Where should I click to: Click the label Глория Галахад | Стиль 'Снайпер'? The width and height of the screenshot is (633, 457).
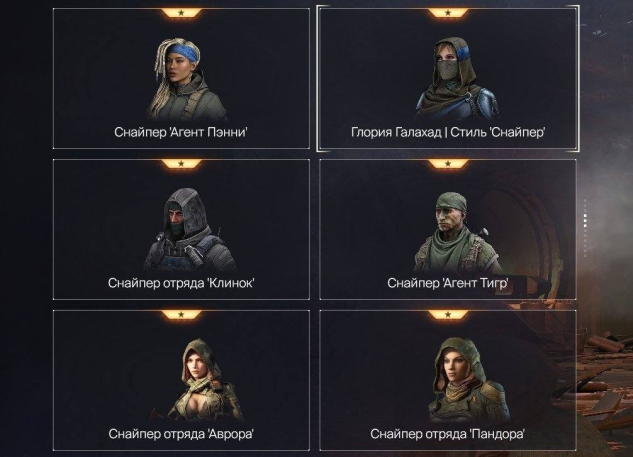point(448,132)
